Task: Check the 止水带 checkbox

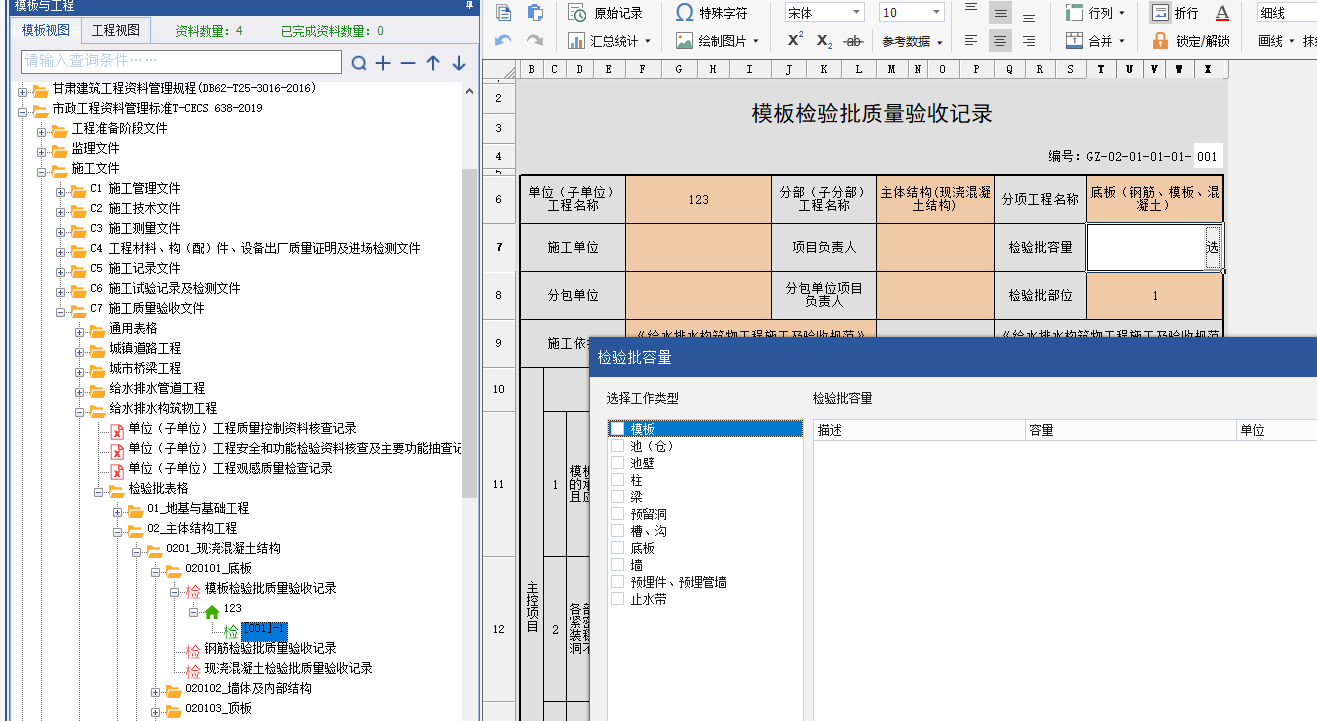Action: pos(617,598)
